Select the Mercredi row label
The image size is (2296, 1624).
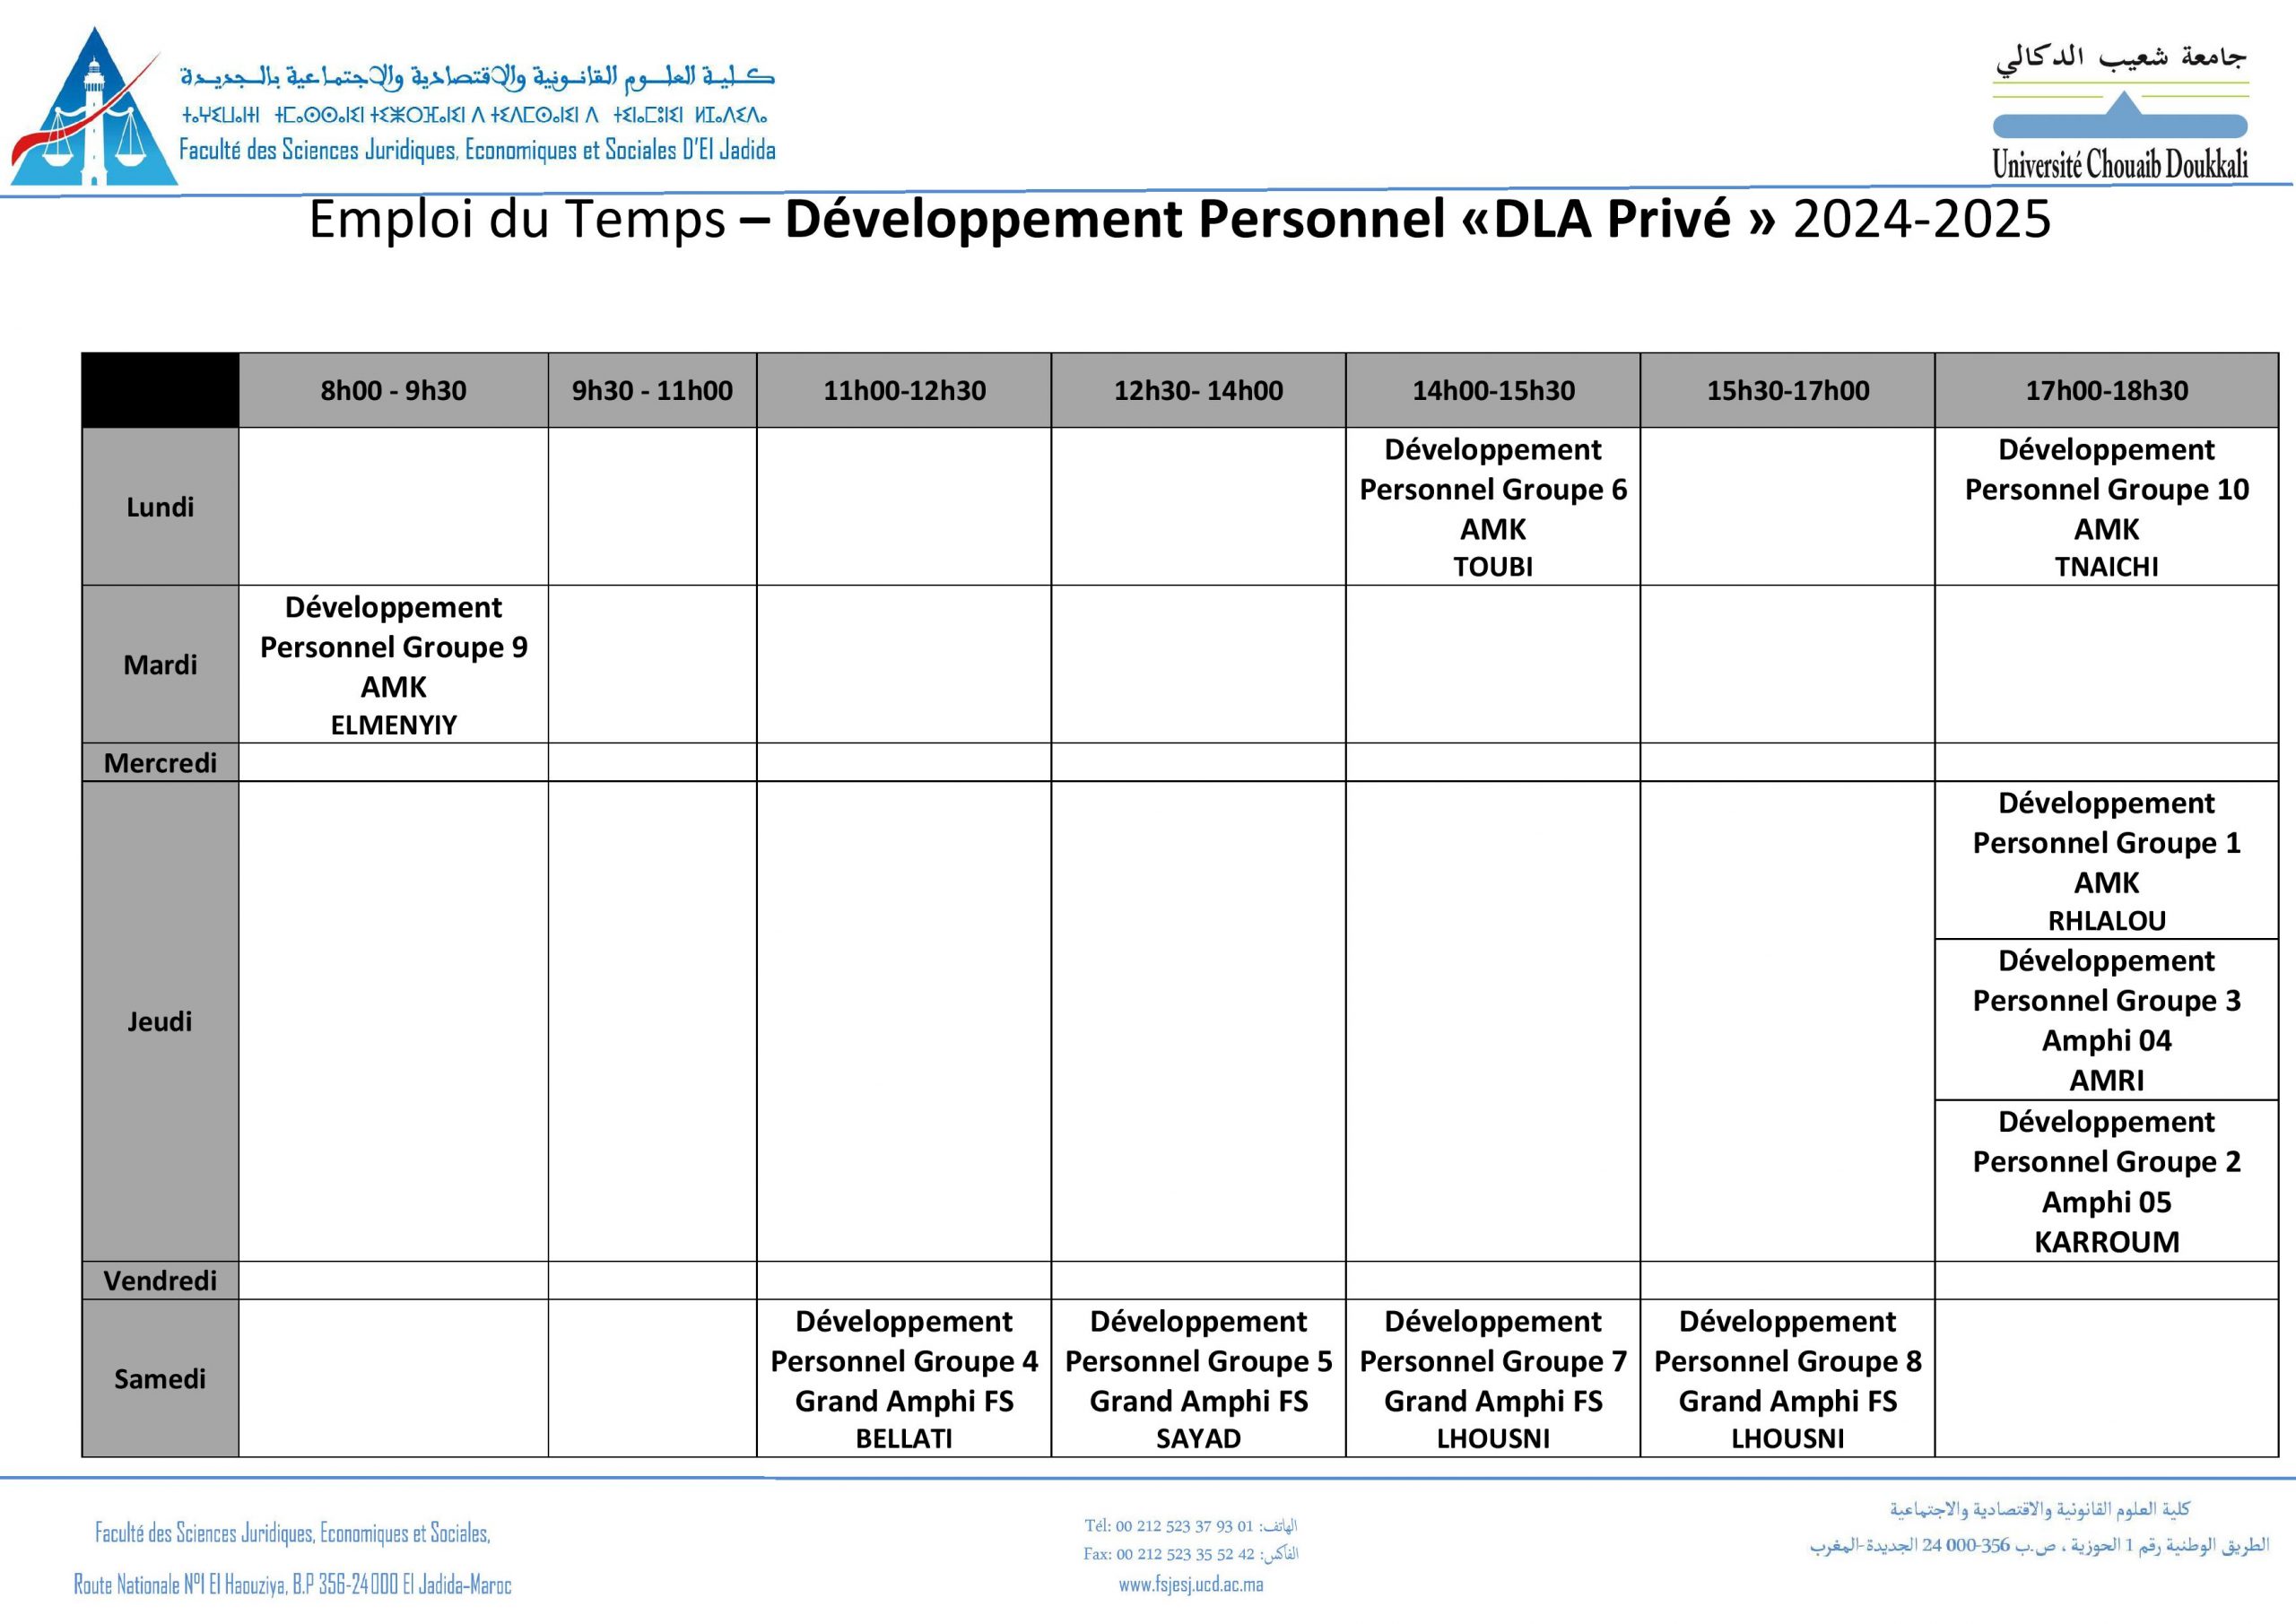click(160, 762)
